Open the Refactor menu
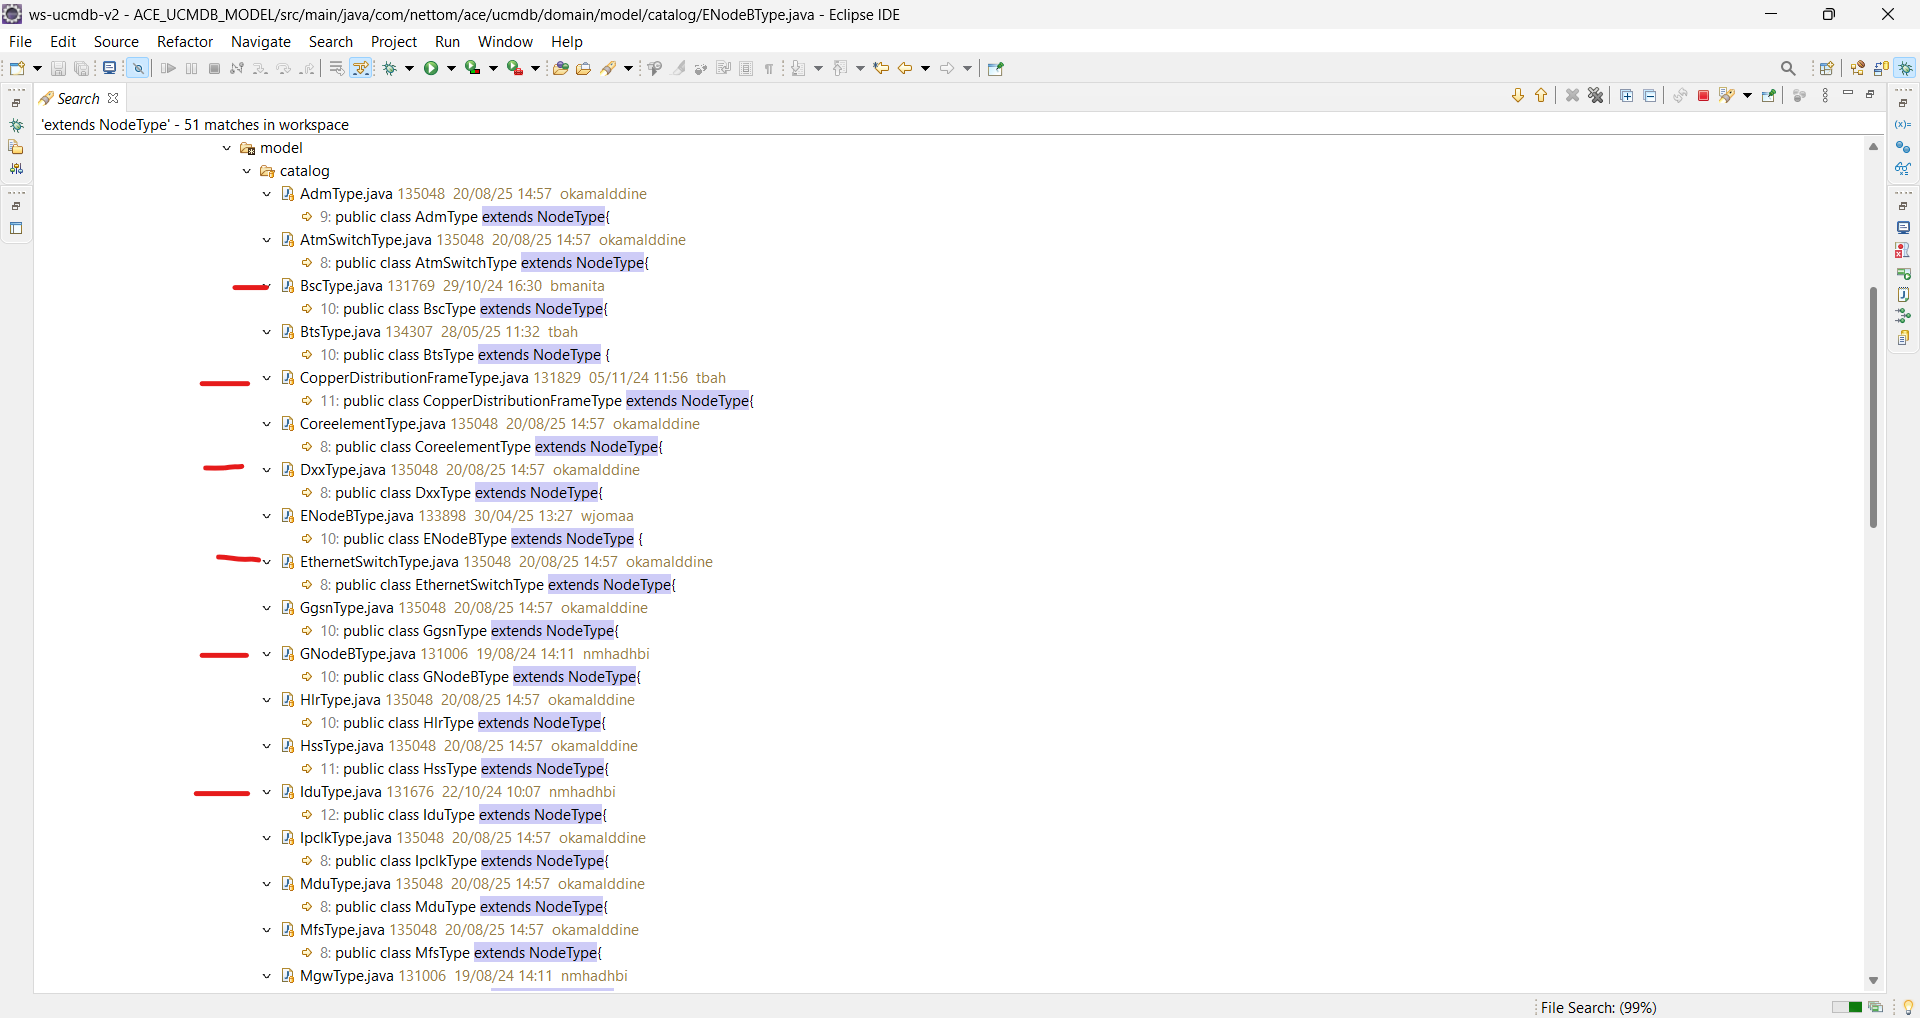Image resolution: width=1920 pixels, height=1018 pixels. (x=185, y=42)
